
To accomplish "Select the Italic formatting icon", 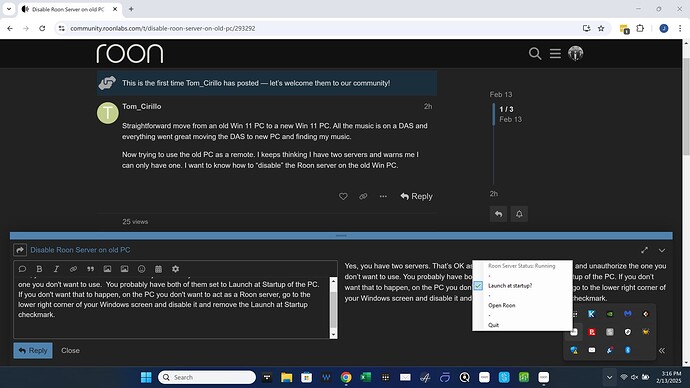I will (x=56, y=269).
